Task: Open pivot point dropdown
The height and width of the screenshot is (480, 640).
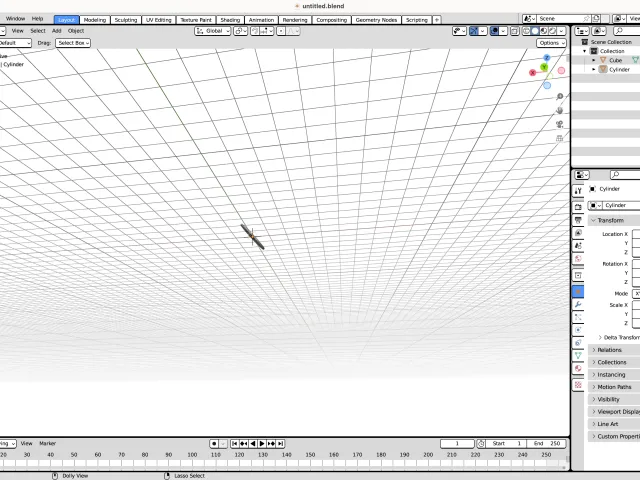Action: pyautogui.click(x=240, y=31)
